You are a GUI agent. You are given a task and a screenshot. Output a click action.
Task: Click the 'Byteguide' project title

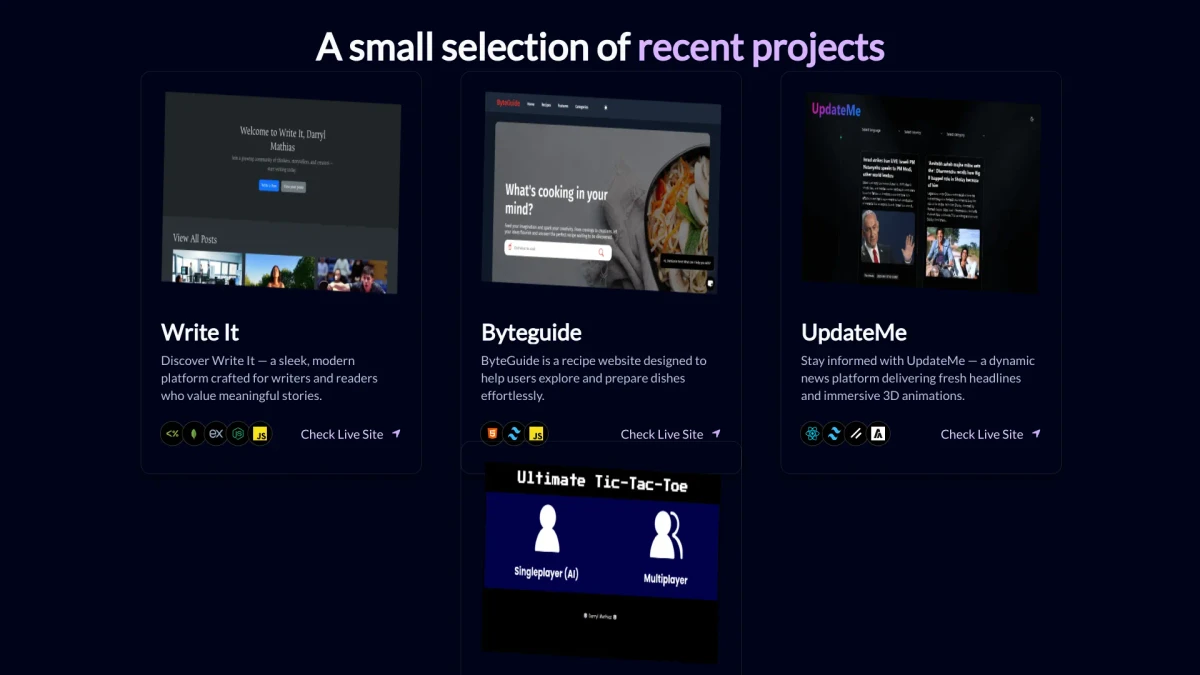point(531,332)
